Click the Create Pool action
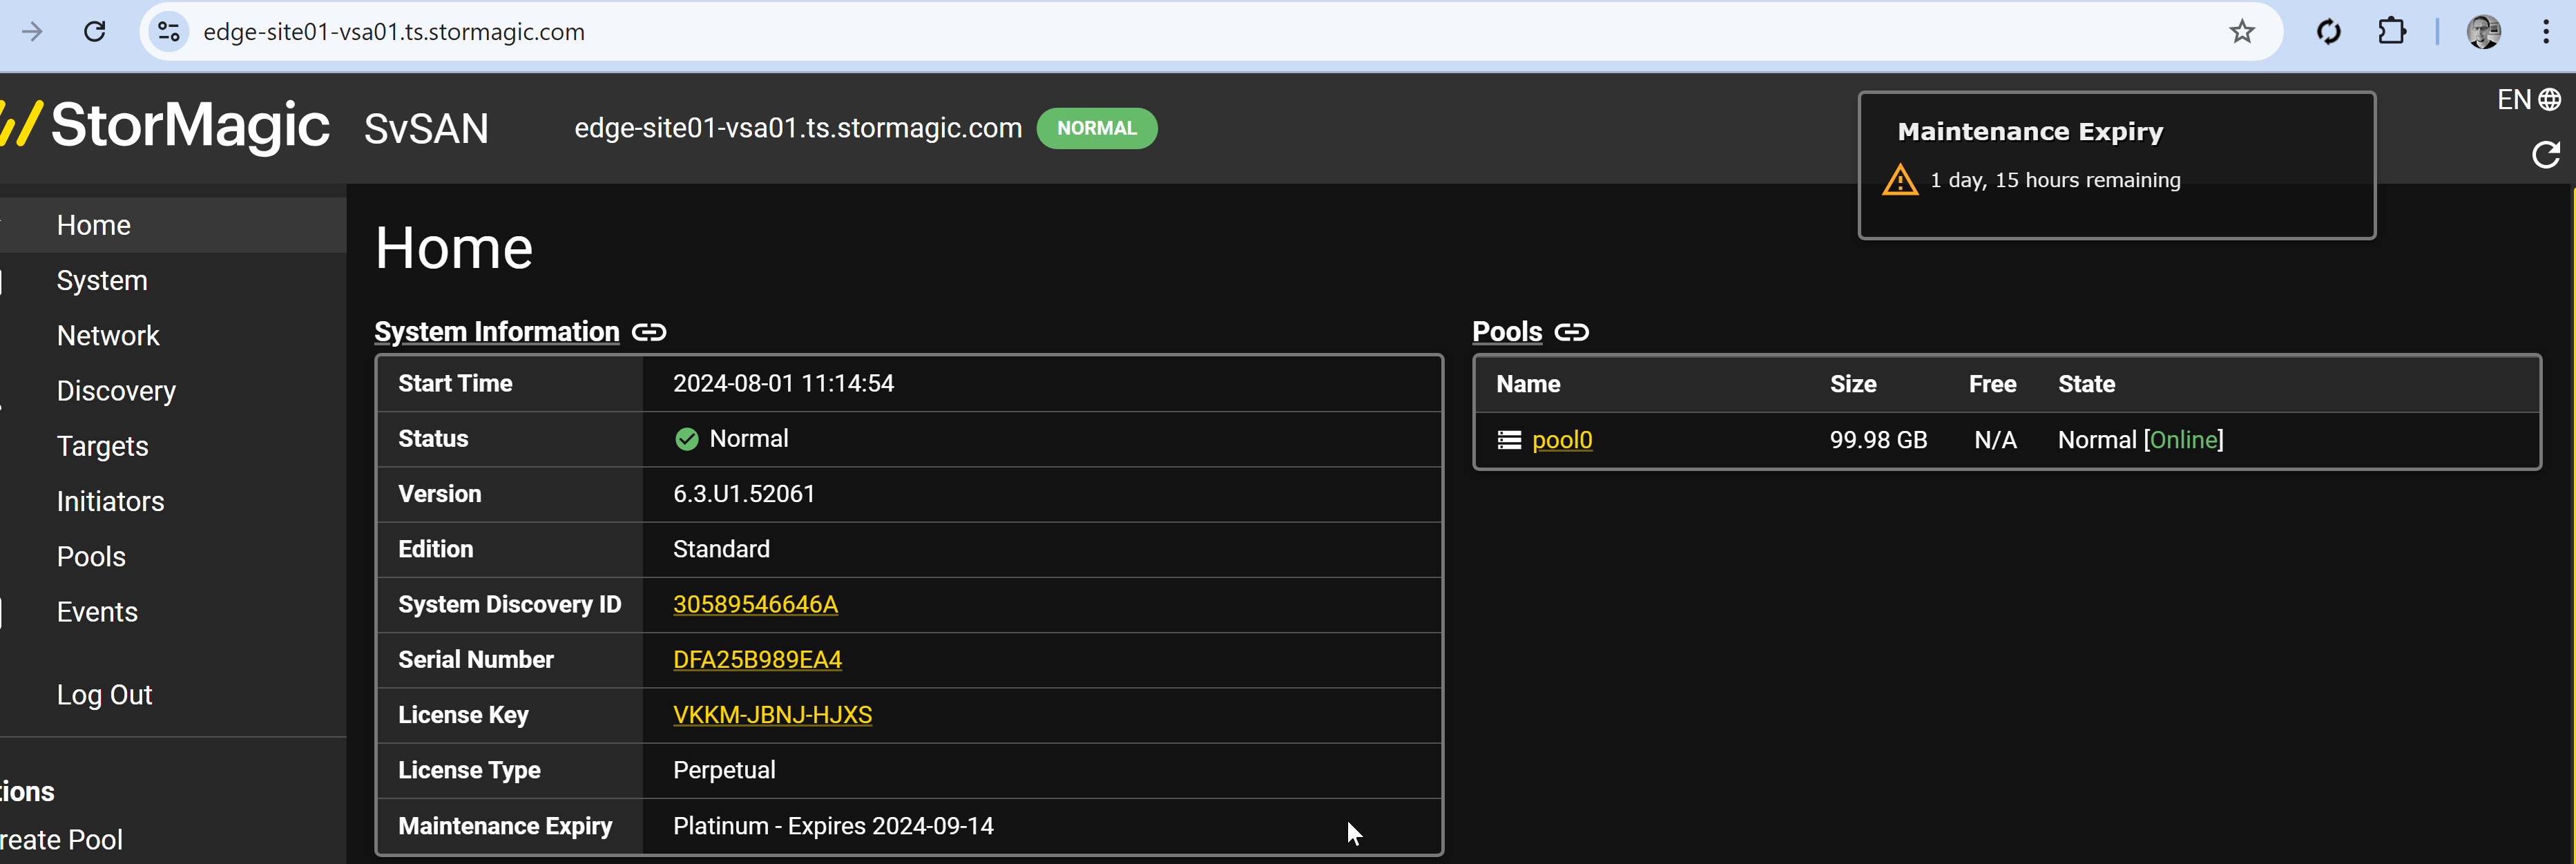 (61, 840)
